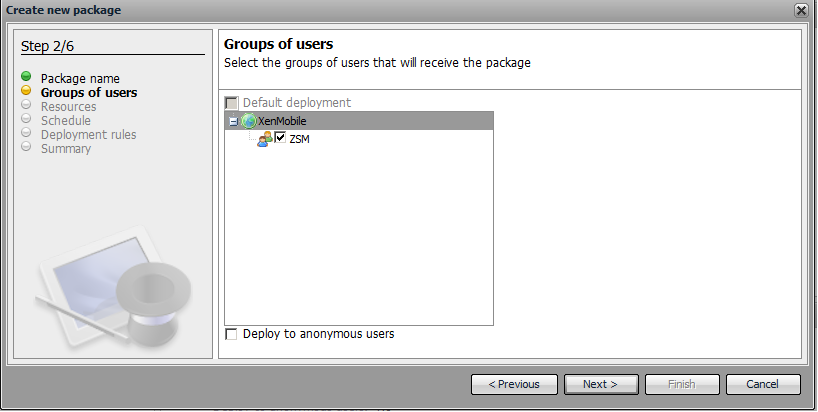Close the Create new package dialog

pos(801,9)
